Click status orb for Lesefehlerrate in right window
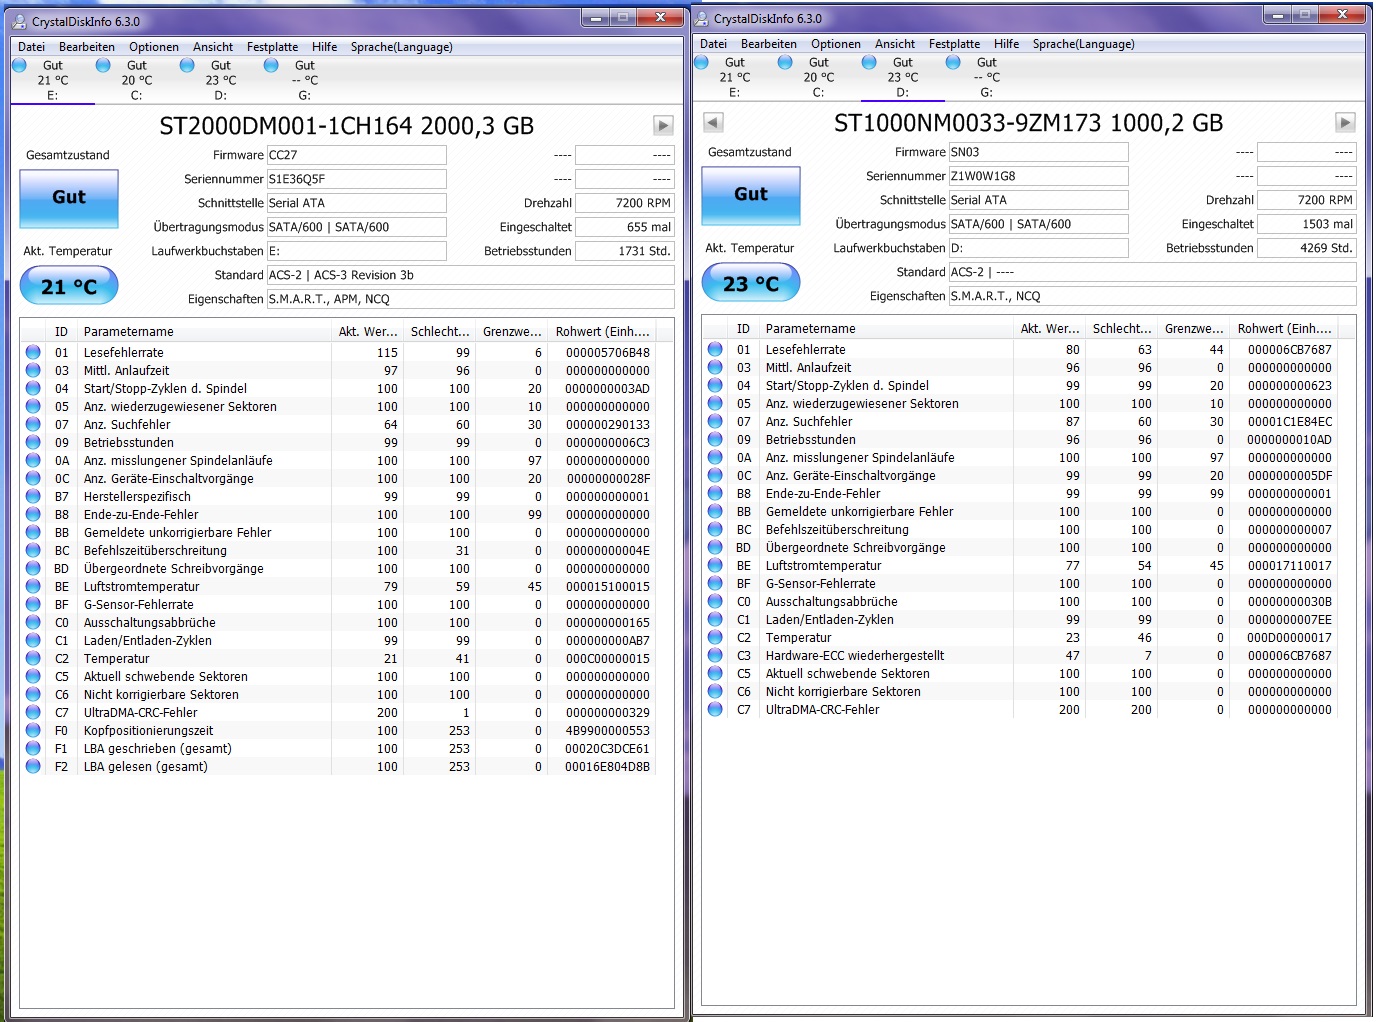Screen dimensions: 1376x1022 pos(715,349)
